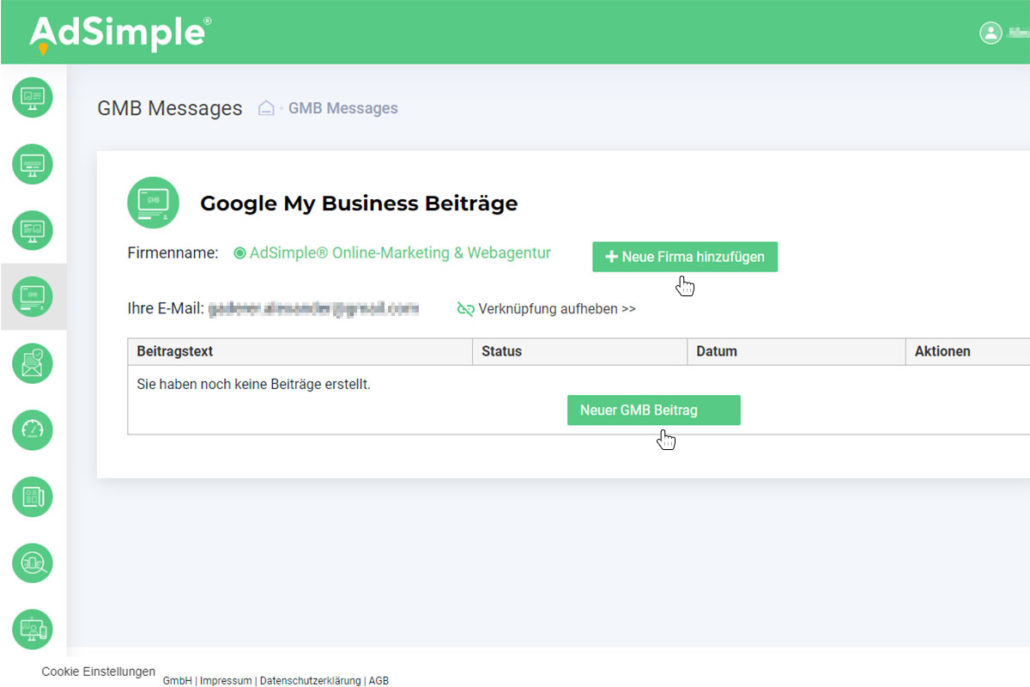
Task: Click the home icon in the breadcrumb
Action: (266, 108)
